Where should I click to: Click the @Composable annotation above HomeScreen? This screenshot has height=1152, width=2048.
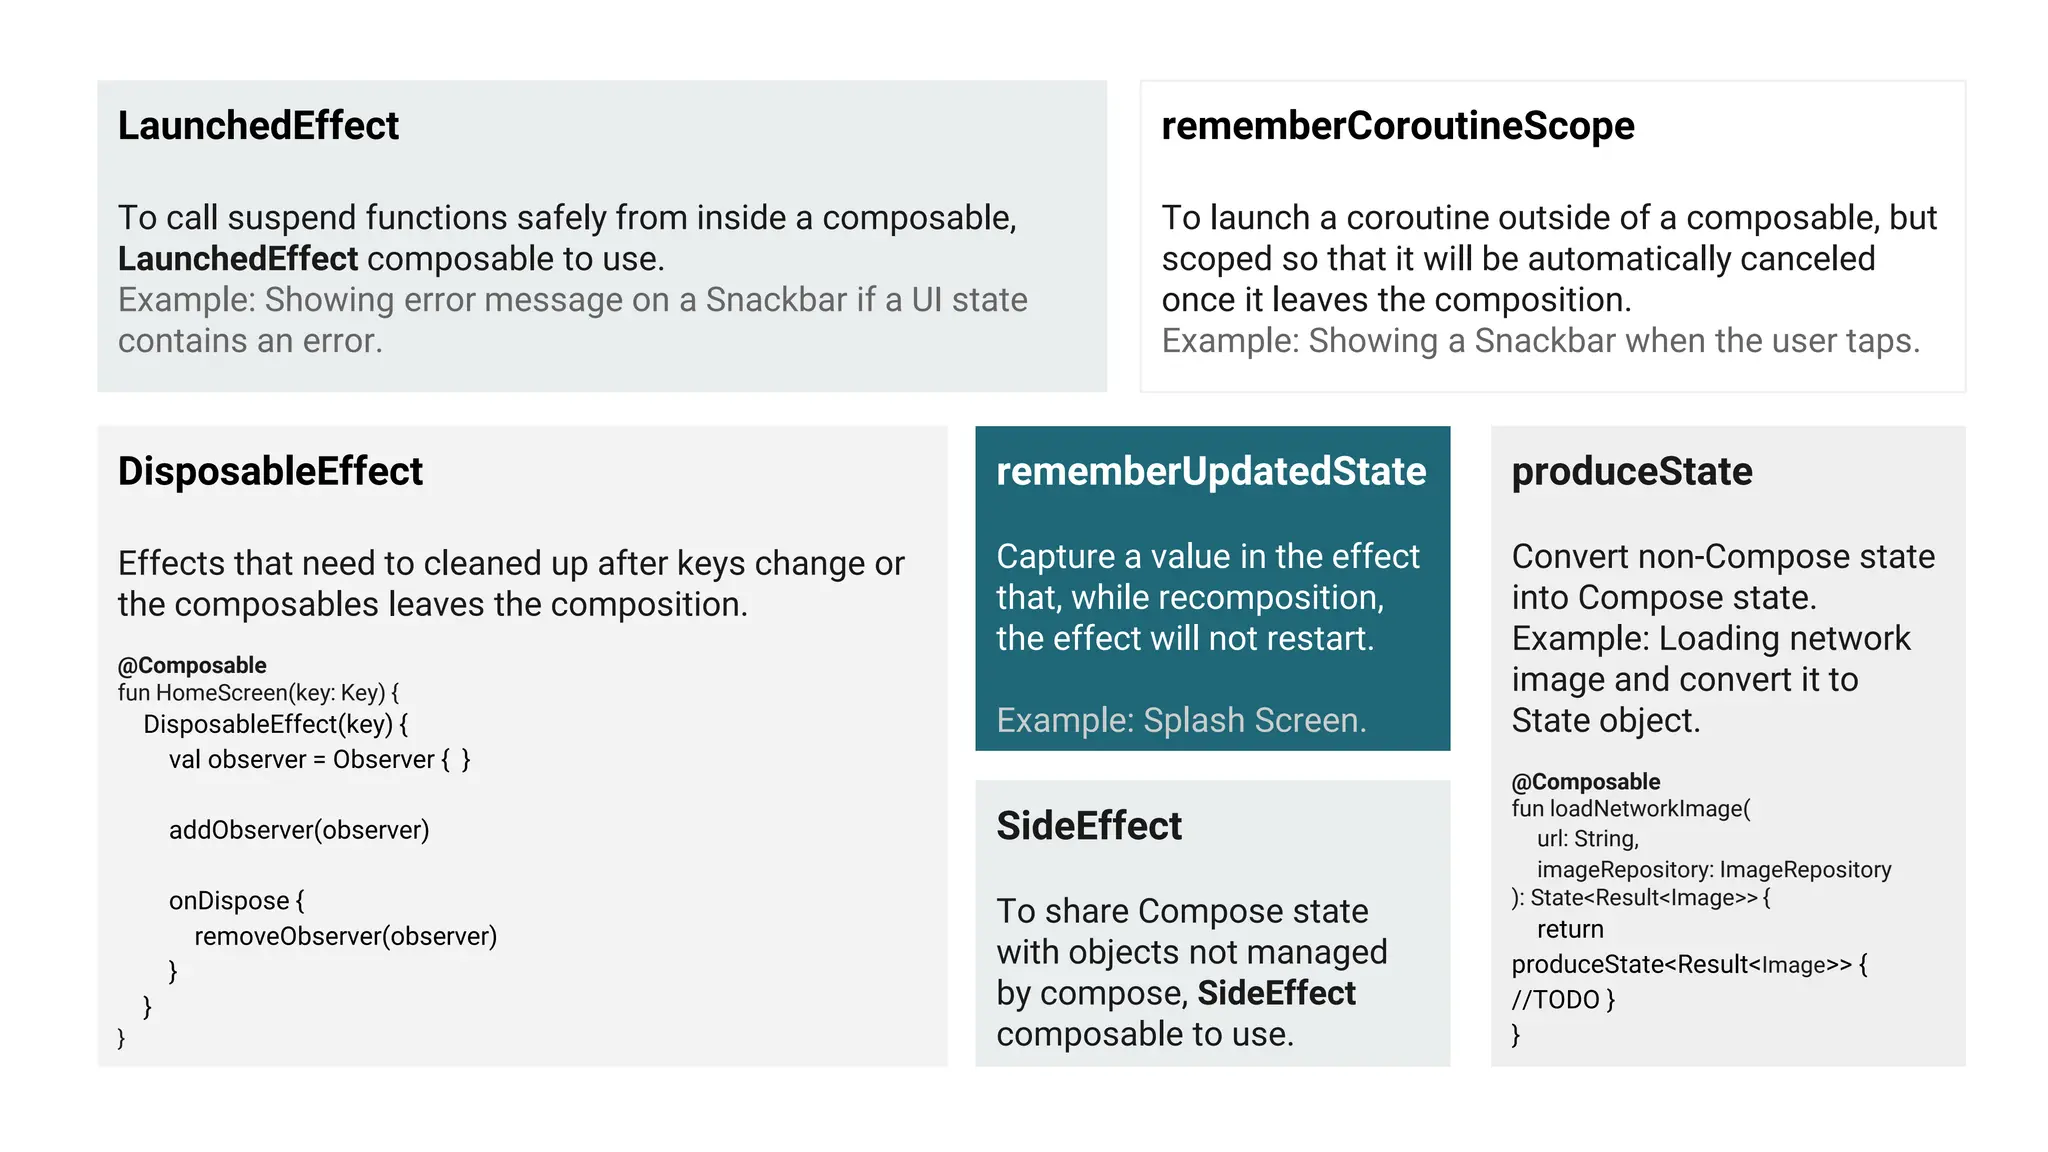[192, 665]
